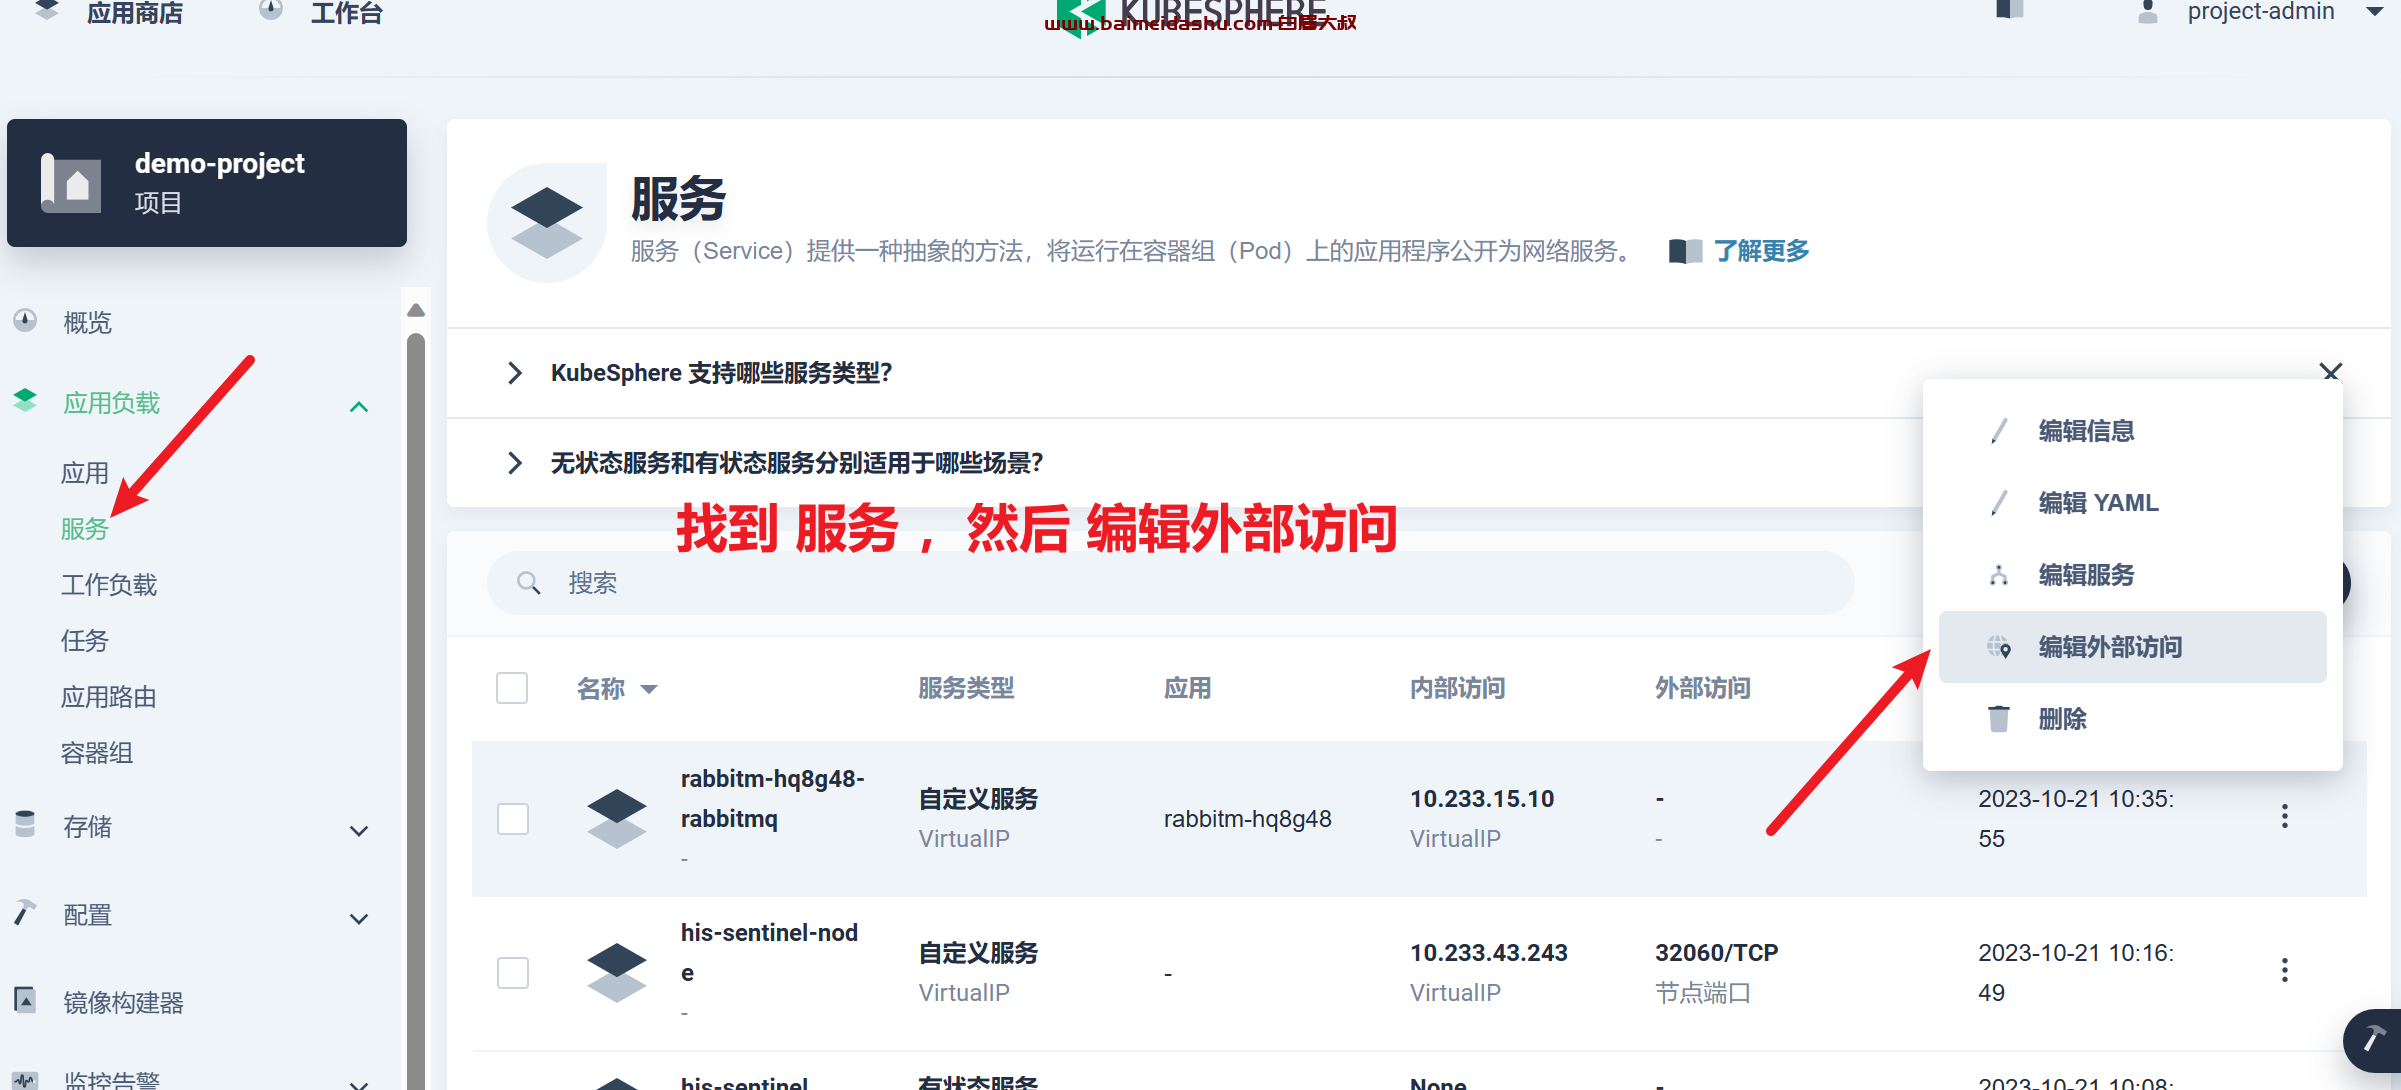Click the 外部访问 column header
The width and height of the screenshot is (2401, 1090).
click(1703, 688)
